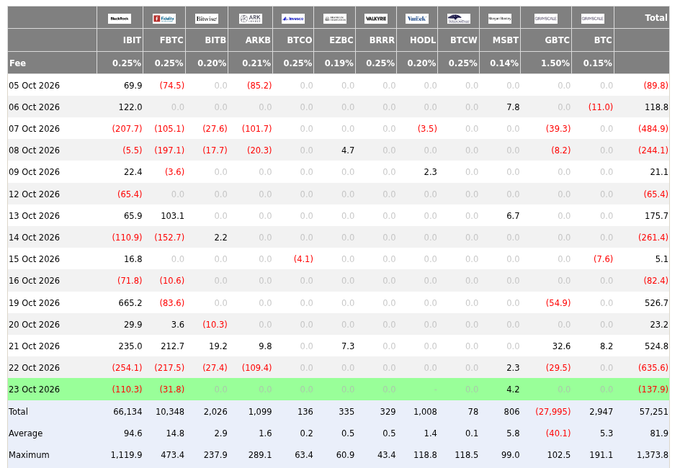Click the total (635.6) for 22 Oct
The image size is (680, 468).
coord(653,368)
